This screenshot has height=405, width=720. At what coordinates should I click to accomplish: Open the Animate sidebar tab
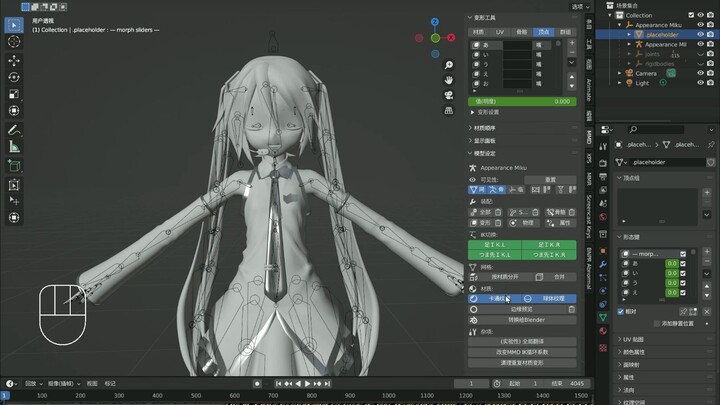pos(589,89)
